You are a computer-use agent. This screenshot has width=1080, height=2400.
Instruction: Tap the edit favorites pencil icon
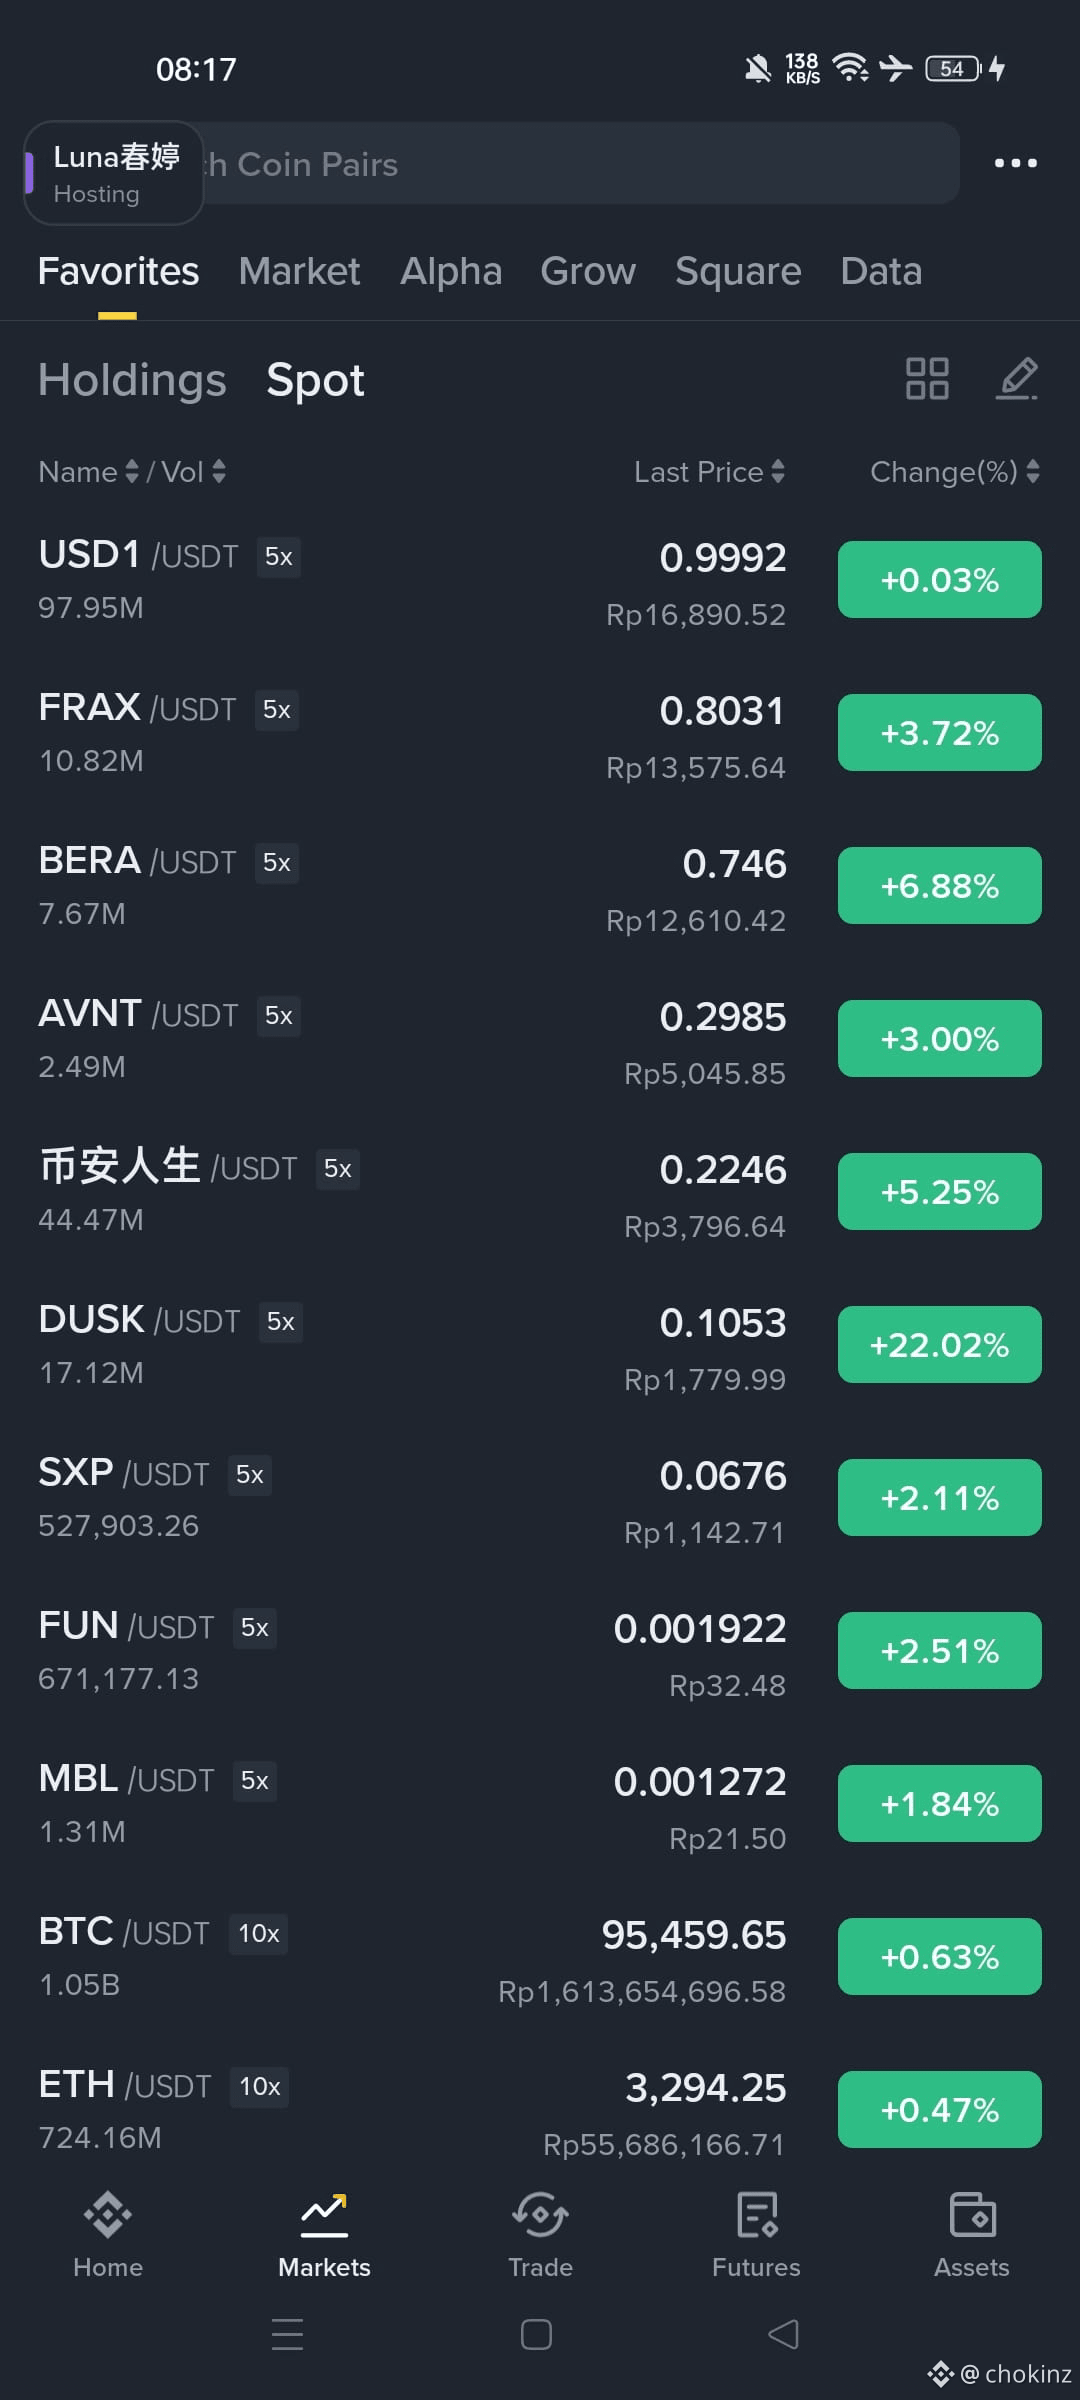coord(1018,379)
